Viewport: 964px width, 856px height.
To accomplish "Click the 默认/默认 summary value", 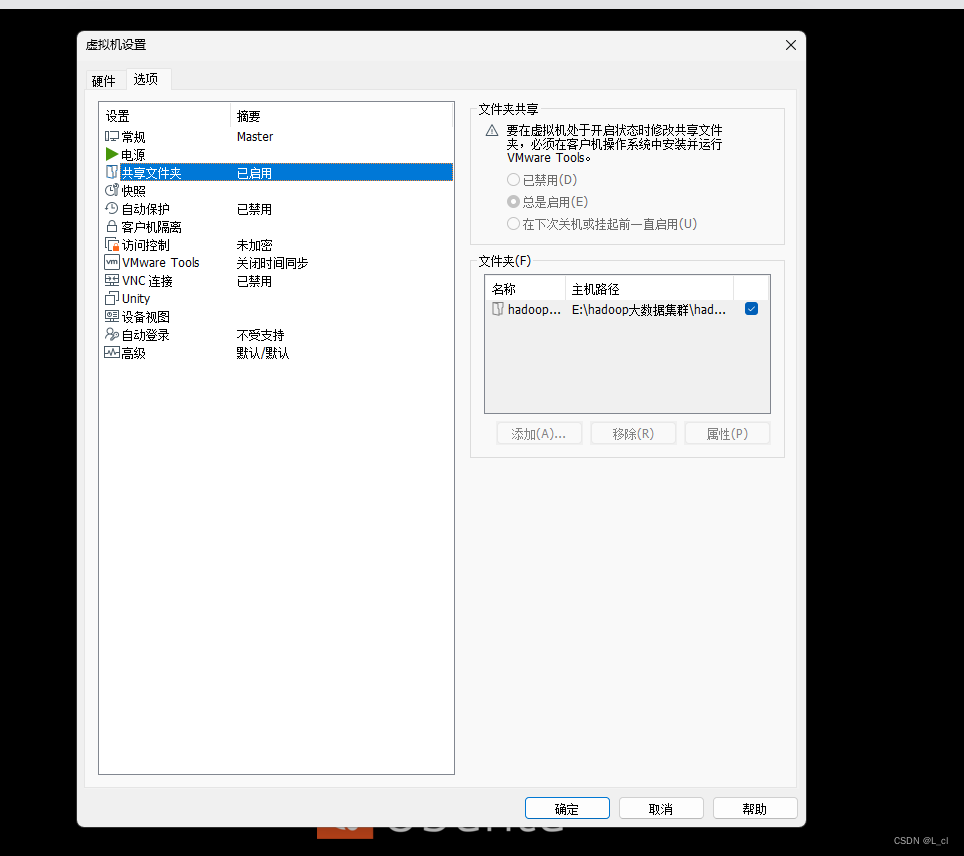I will (263, 353).
